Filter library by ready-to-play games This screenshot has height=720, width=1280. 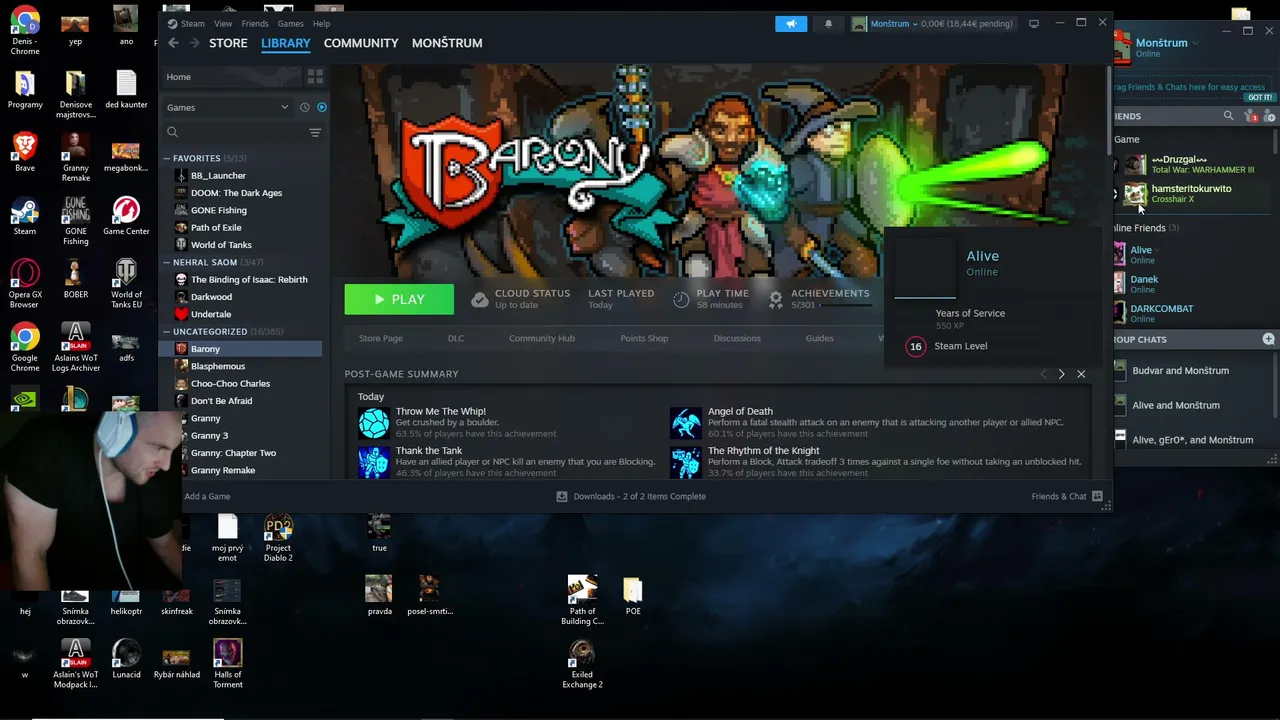point(321,107)
